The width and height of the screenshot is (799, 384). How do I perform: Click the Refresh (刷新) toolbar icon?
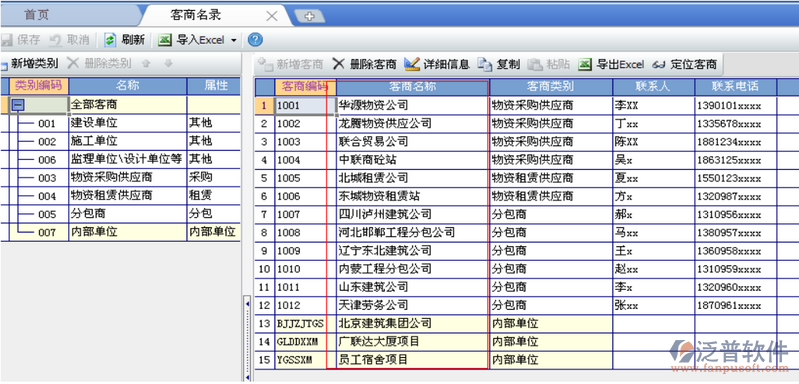110,40
